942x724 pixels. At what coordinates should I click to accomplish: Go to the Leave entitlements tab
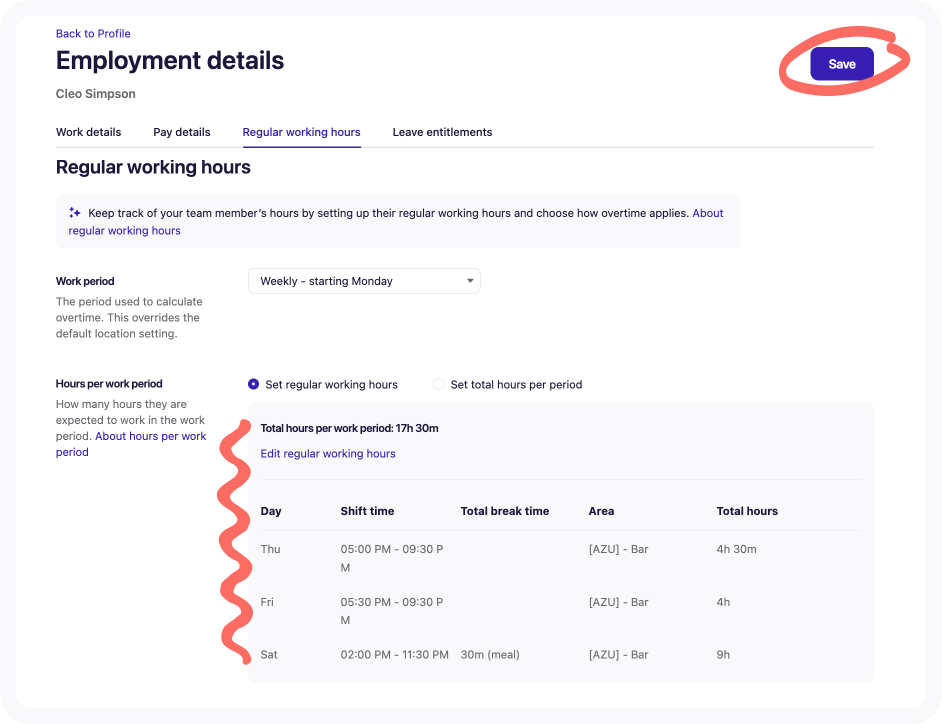tap(442, 131)
